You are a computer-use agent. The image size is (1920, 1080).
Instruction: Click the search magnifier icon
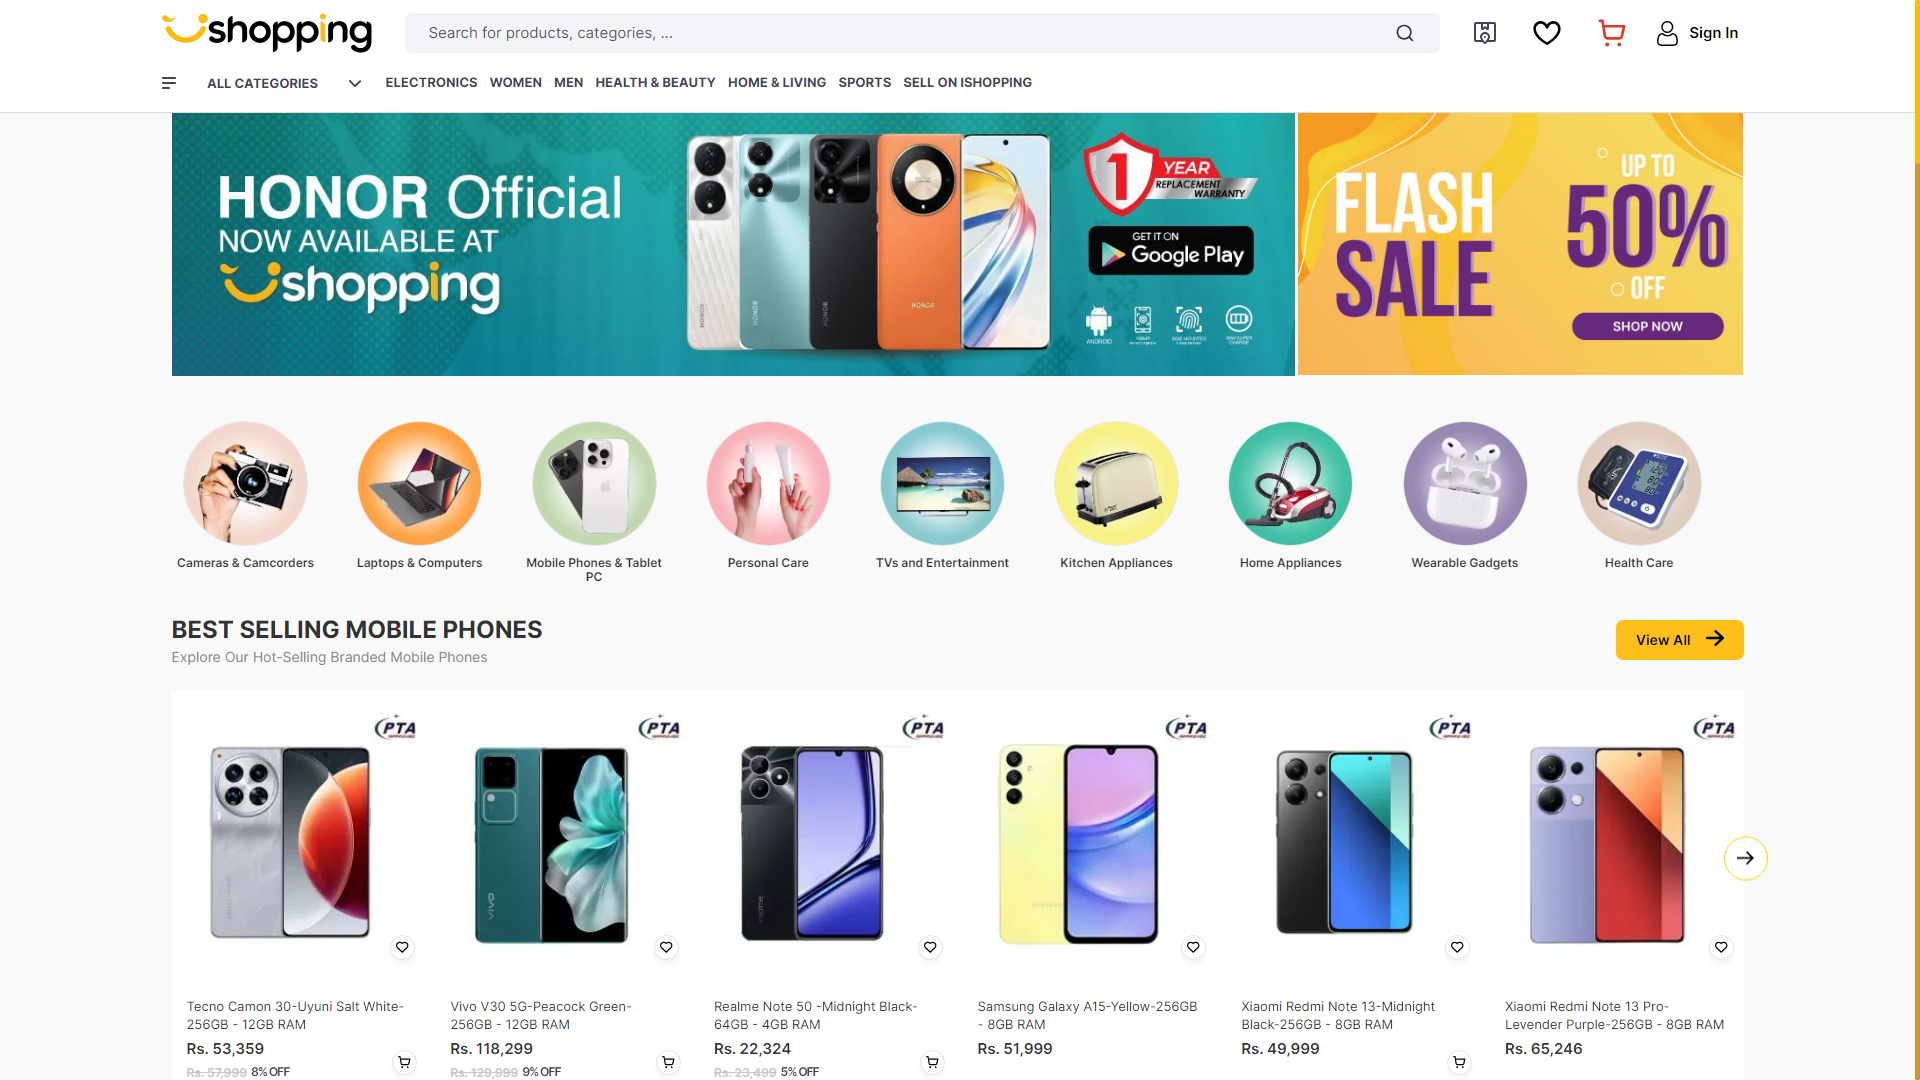(1404, 32)
